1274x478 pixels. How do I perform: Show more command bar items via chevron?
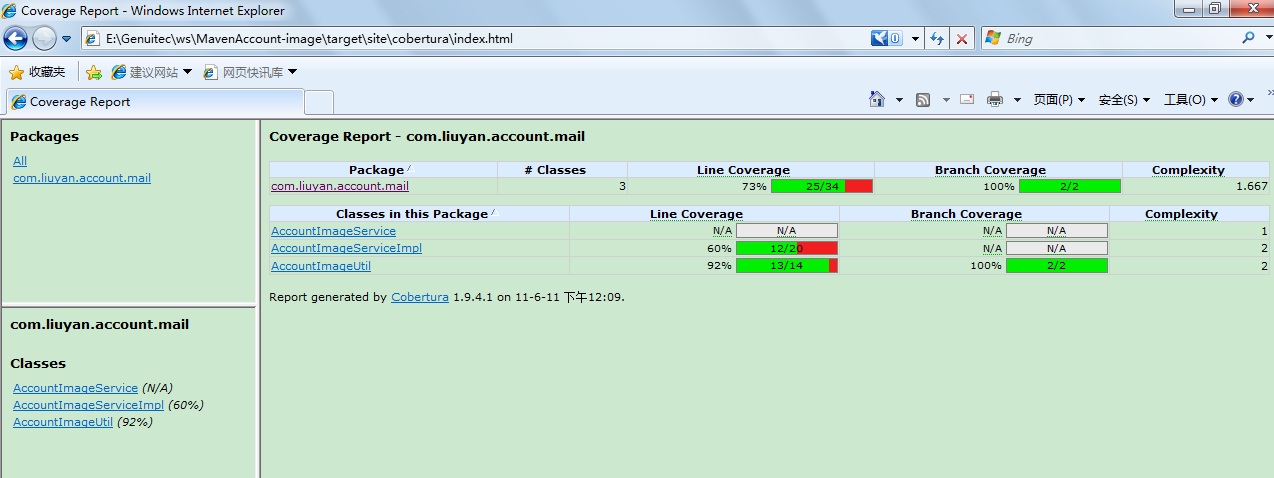[x=1268, y=94]
